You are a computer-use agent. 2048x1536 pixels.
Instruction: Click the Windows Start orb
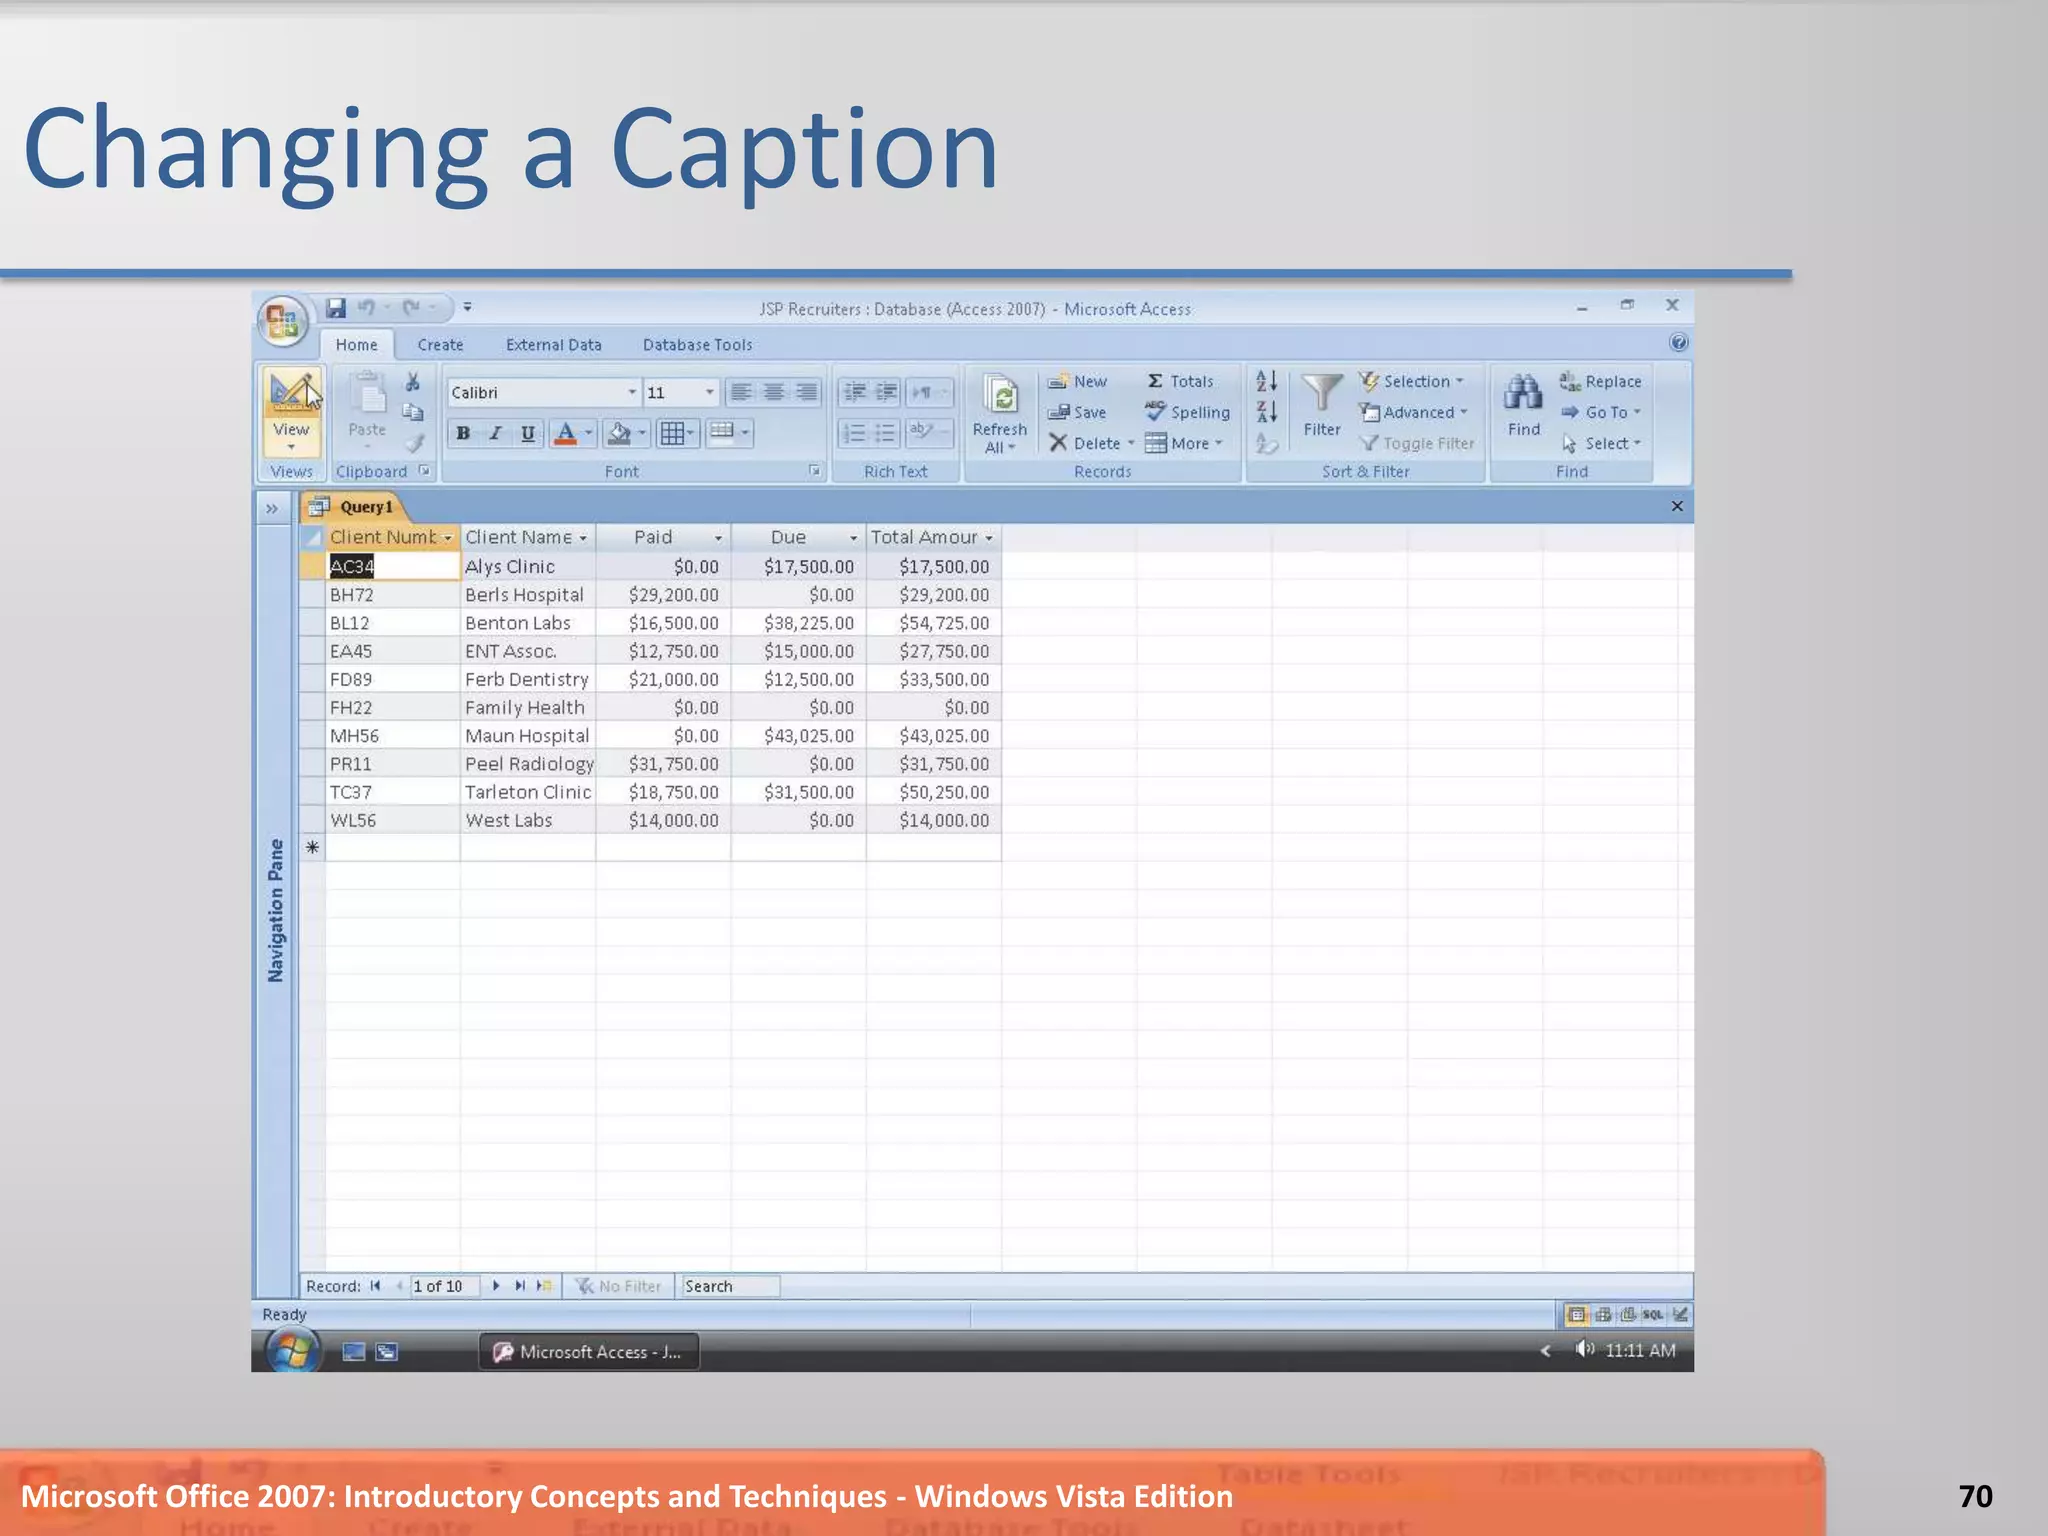click(x=292, y=1351)
